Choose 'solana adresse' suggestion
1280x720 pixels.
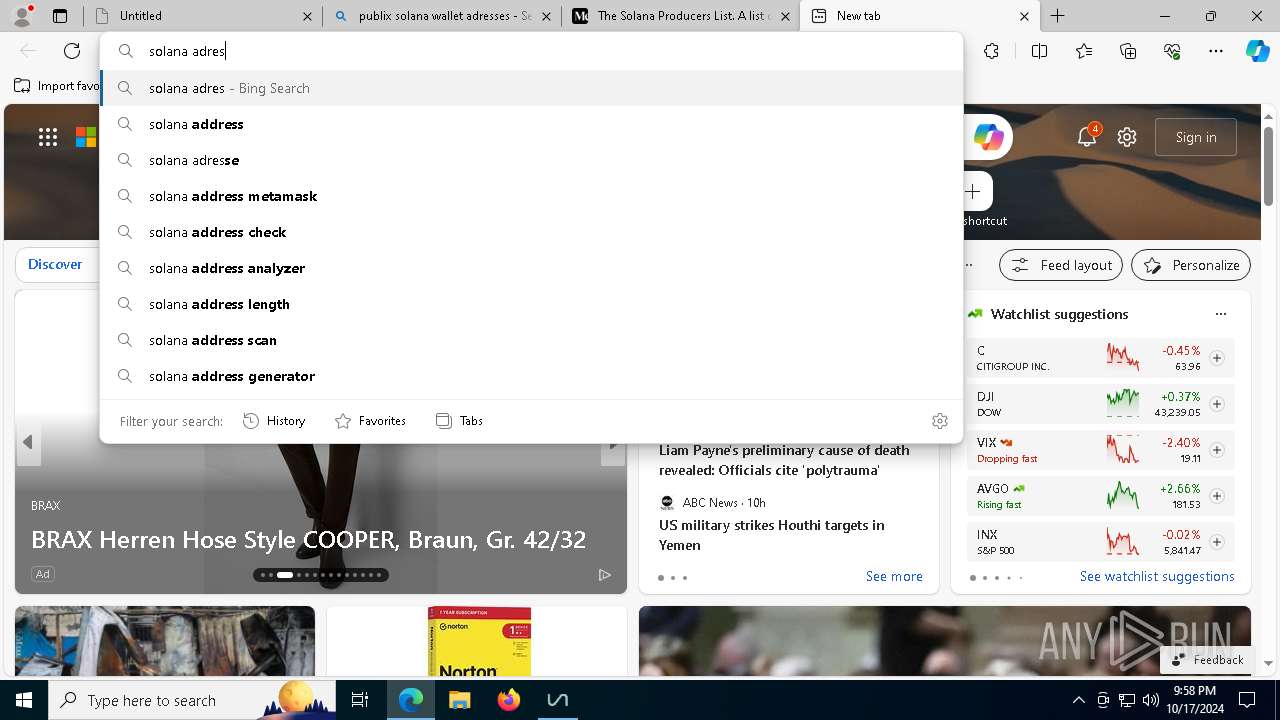coord(531,160)
